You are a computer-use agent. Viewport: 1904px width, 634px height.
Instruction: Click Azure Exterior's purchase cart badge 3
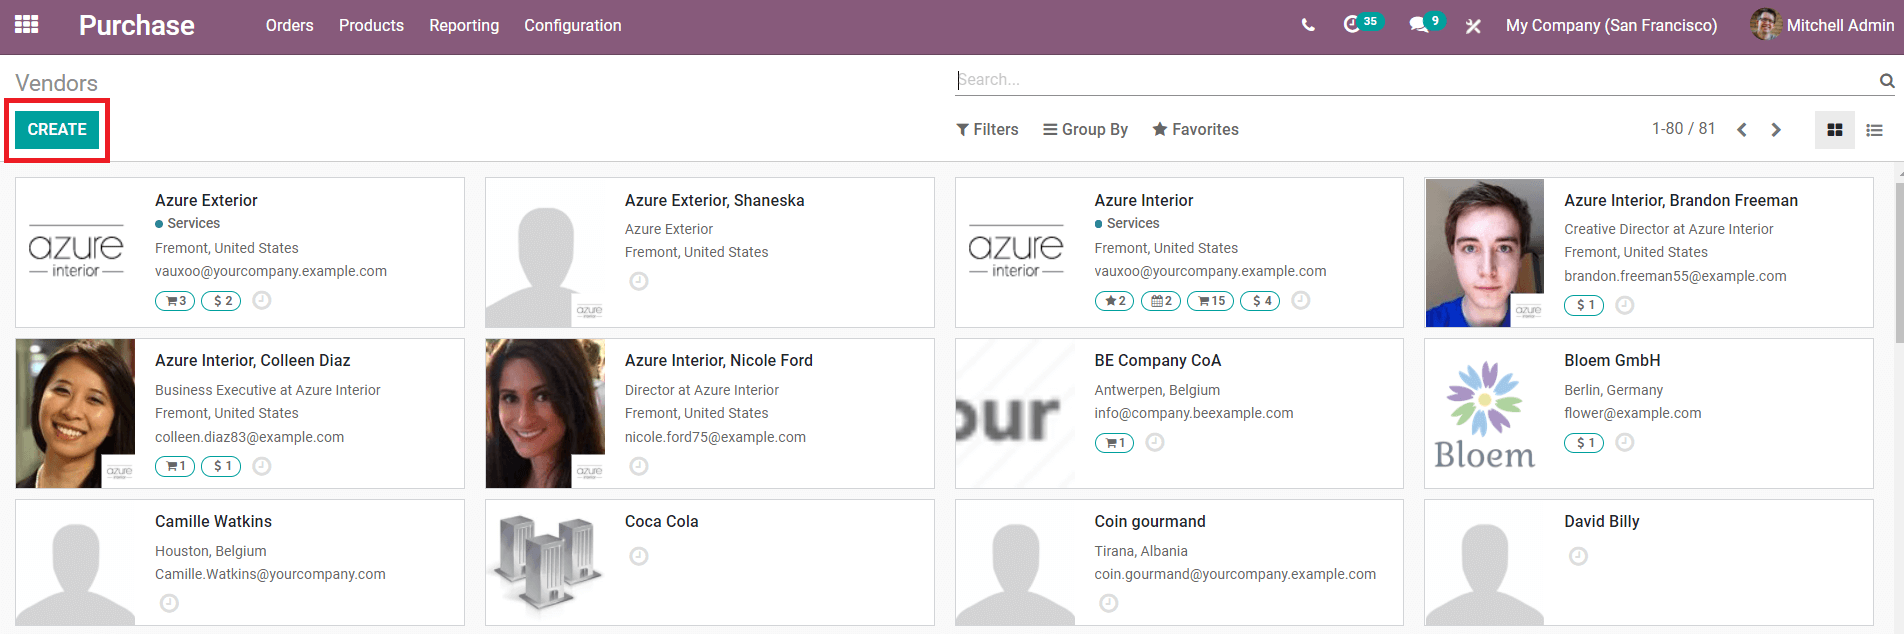(175, 301)
